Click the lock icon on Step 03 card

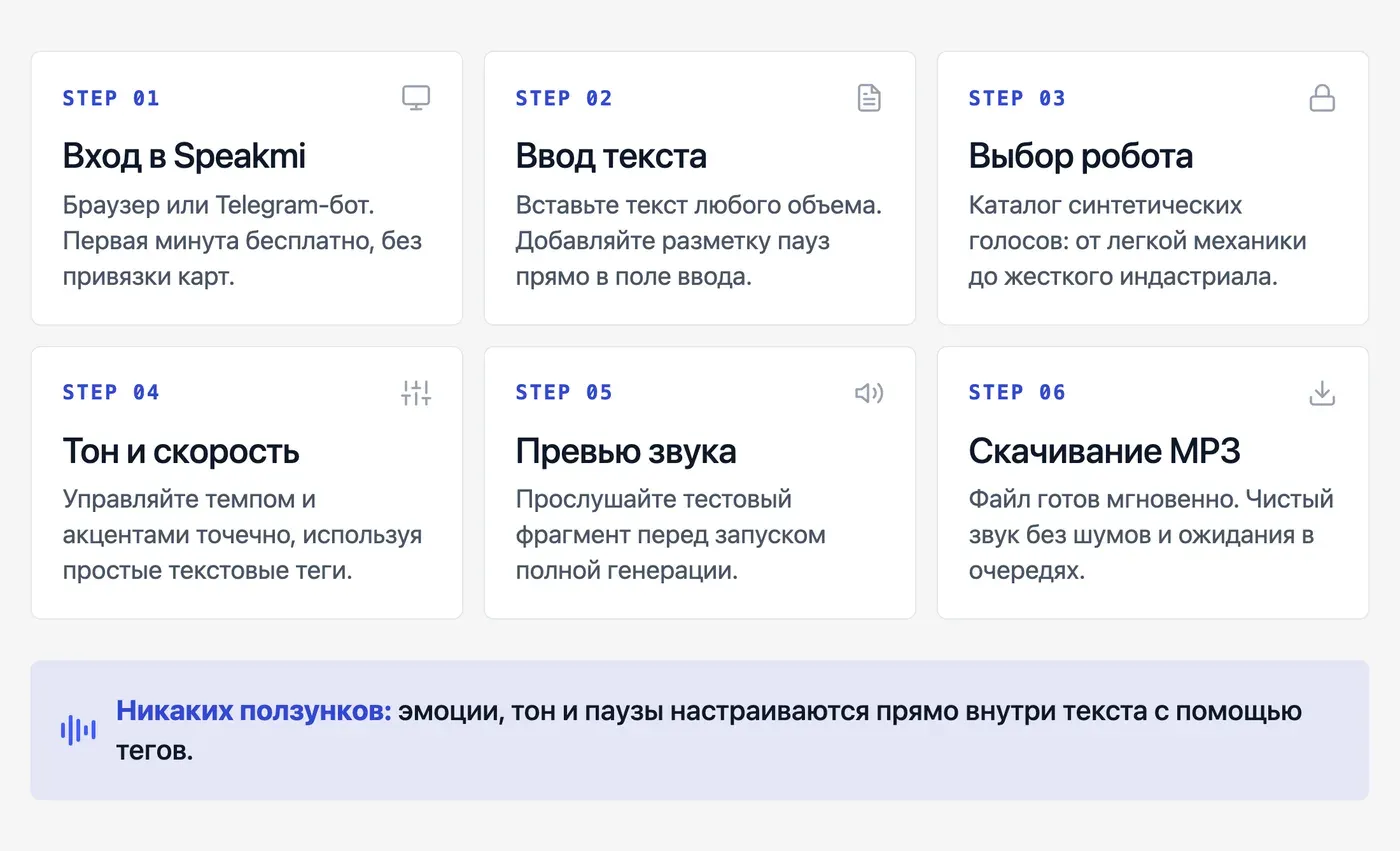[1322, 98]
